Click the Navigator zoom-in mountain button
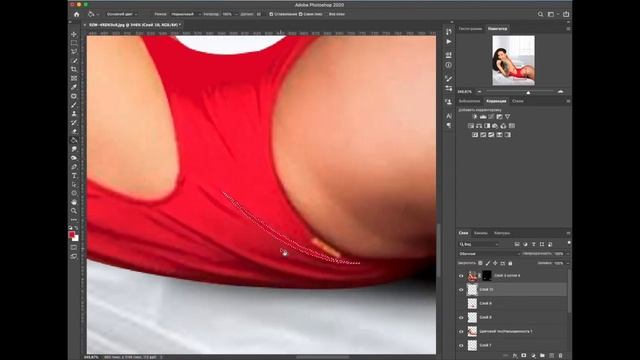The image size is (640, 360). [560, 92]
